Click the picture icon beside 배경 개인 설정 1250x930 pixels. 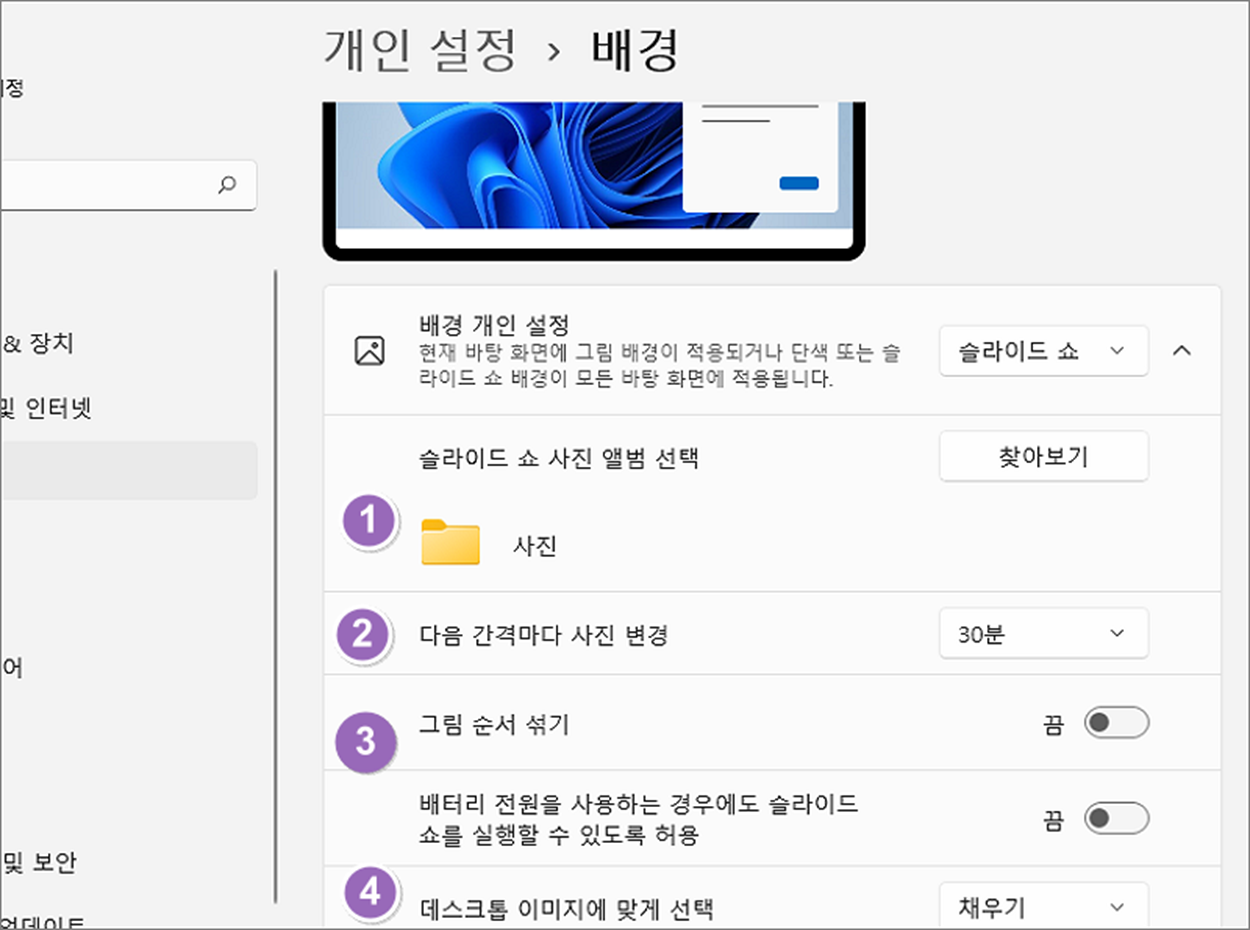[x=370, y=351]
